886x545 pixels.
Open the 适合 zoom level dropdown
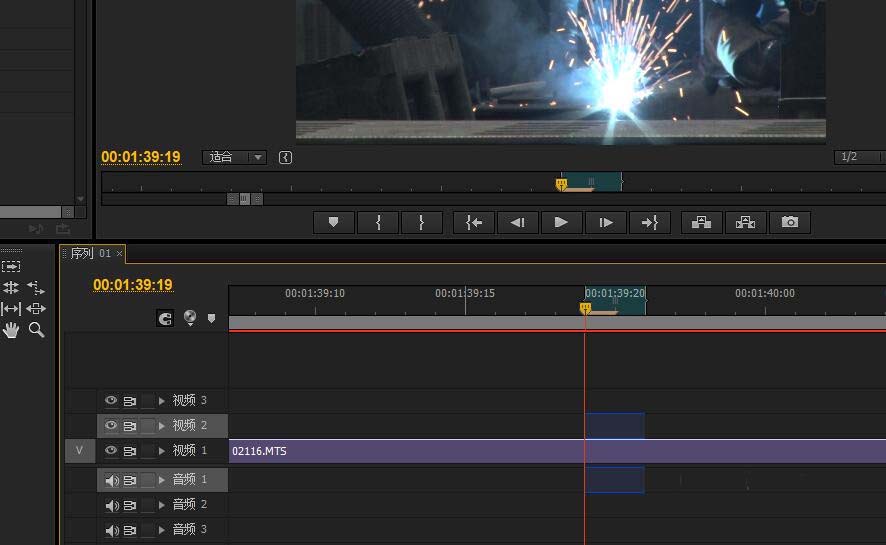pyautogui.click(x=234, y=157)
